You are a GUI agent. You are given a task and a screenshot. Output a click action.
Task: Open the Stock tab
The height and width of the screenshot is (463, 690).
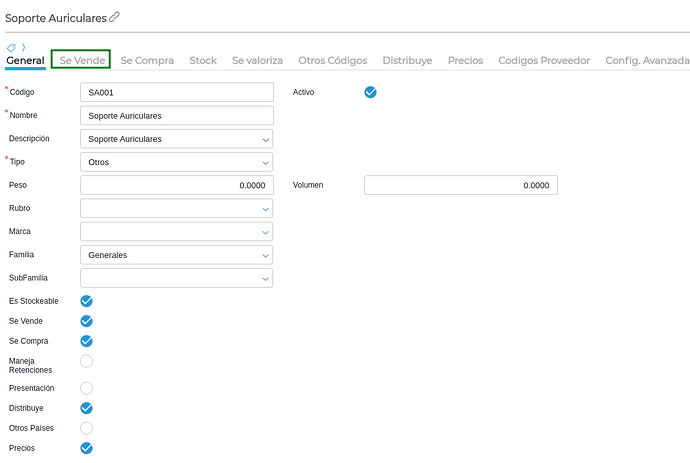pos(203,60)
